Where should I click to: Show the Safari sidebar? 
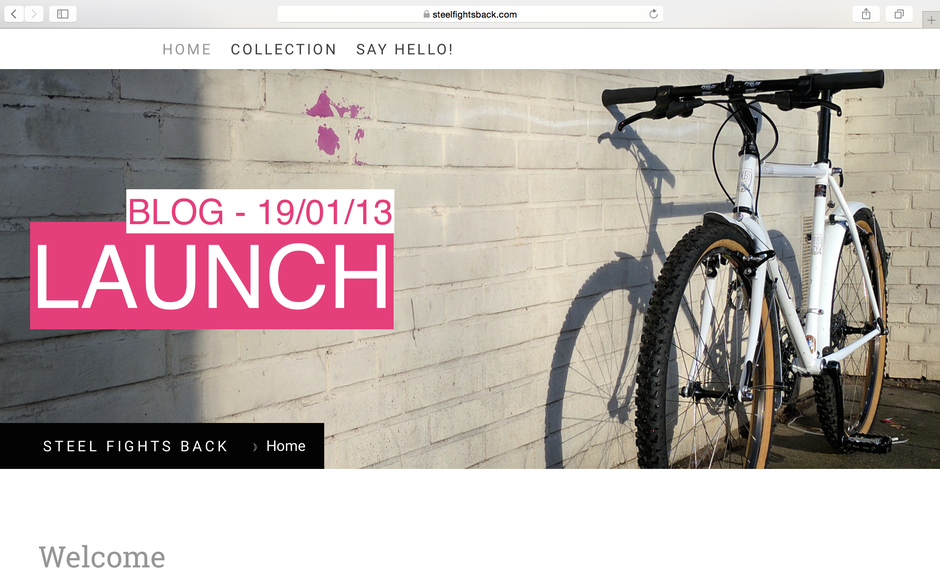(x=62, y=14)
